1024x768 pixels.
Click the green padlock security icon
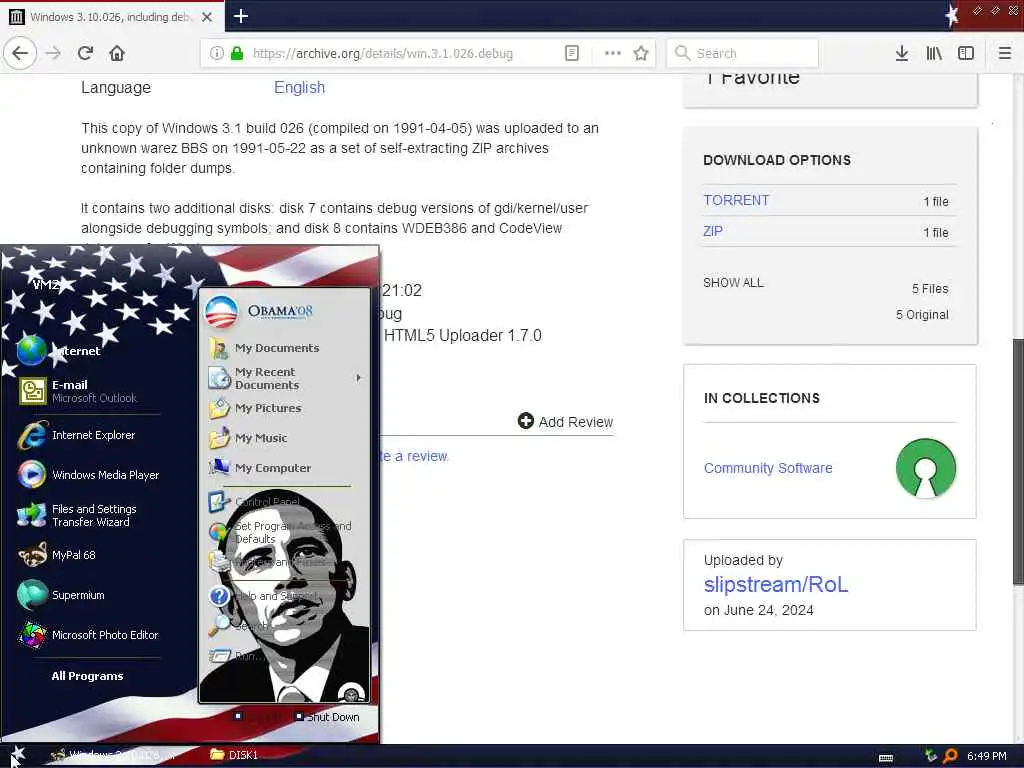point(237,53)
